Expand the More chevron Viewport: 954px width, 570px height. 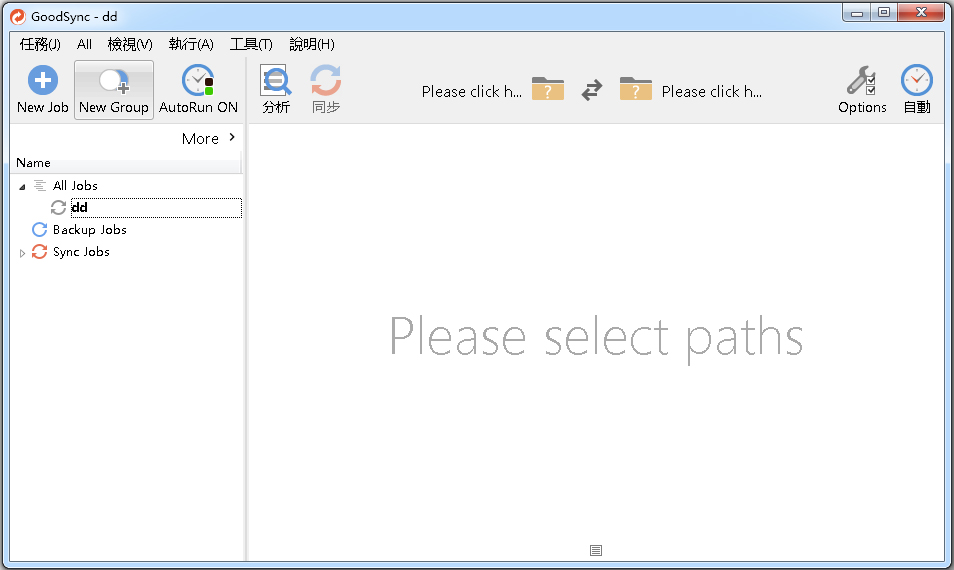[232, 137]
